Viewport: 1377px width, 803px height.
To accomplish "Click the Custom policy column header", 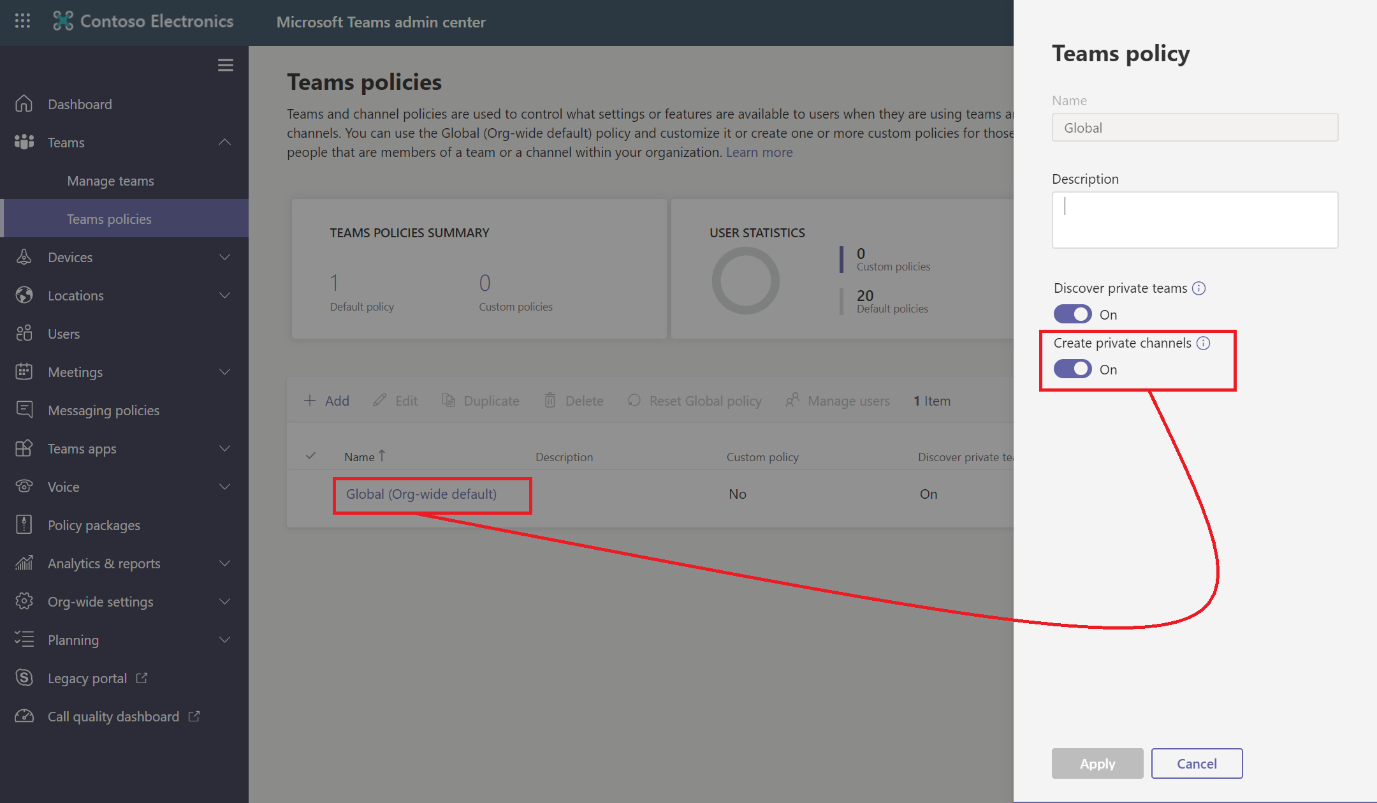I will pyautogui.click(x=763, y=457).
